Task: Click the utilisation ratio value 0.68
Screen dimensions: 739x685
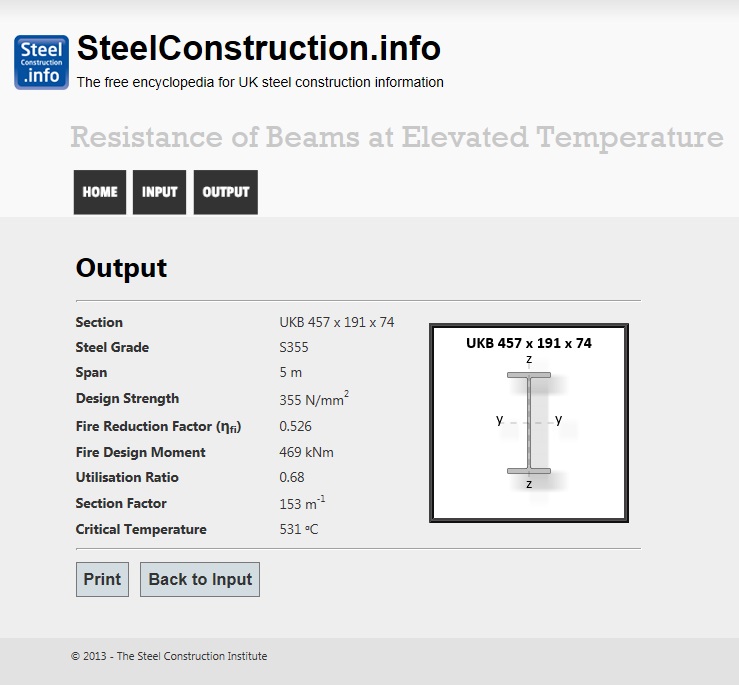Action: pos(292,477)
